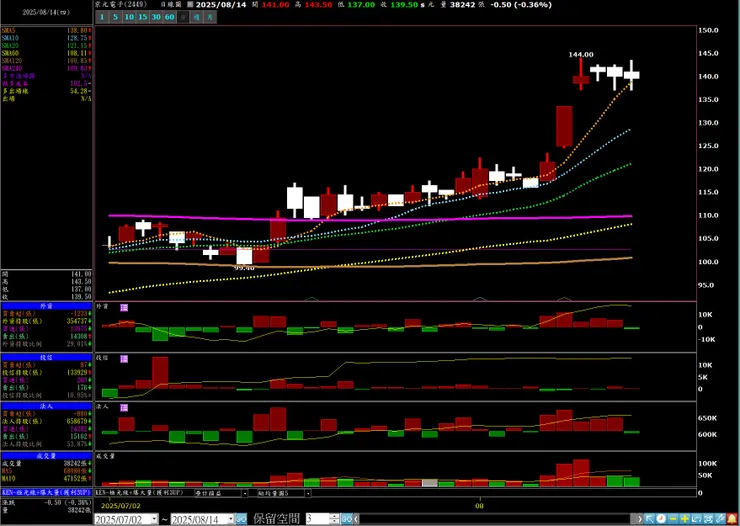Click the scroll-right arrow of chart scrollbar
This screenshot has width=740, height=526.
click(639, 519)
